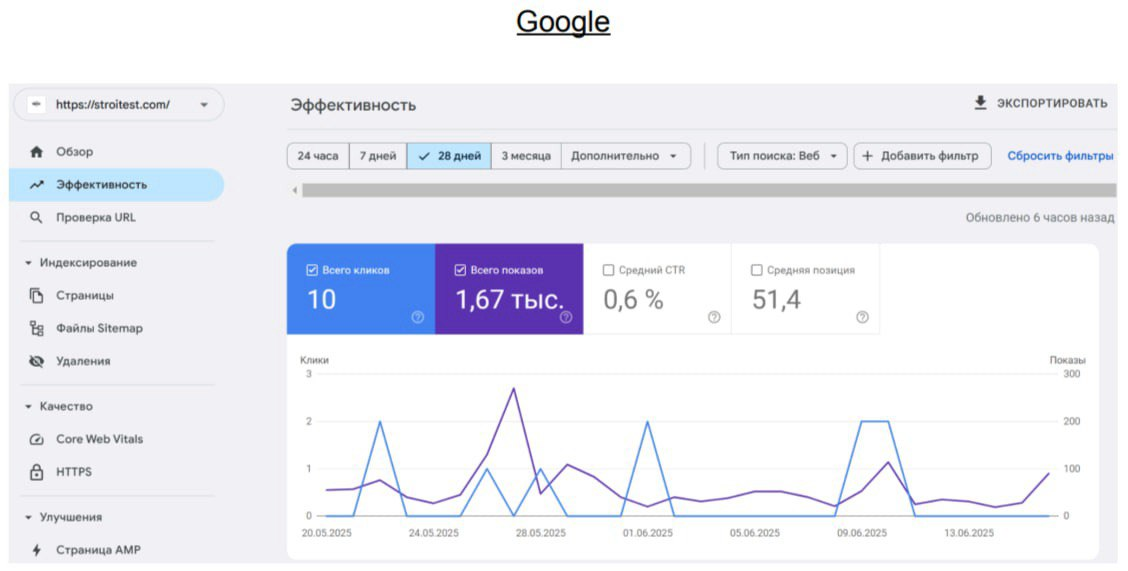Click the HTTPS lock icon
1128x571 pixels.
click(36, 472)
